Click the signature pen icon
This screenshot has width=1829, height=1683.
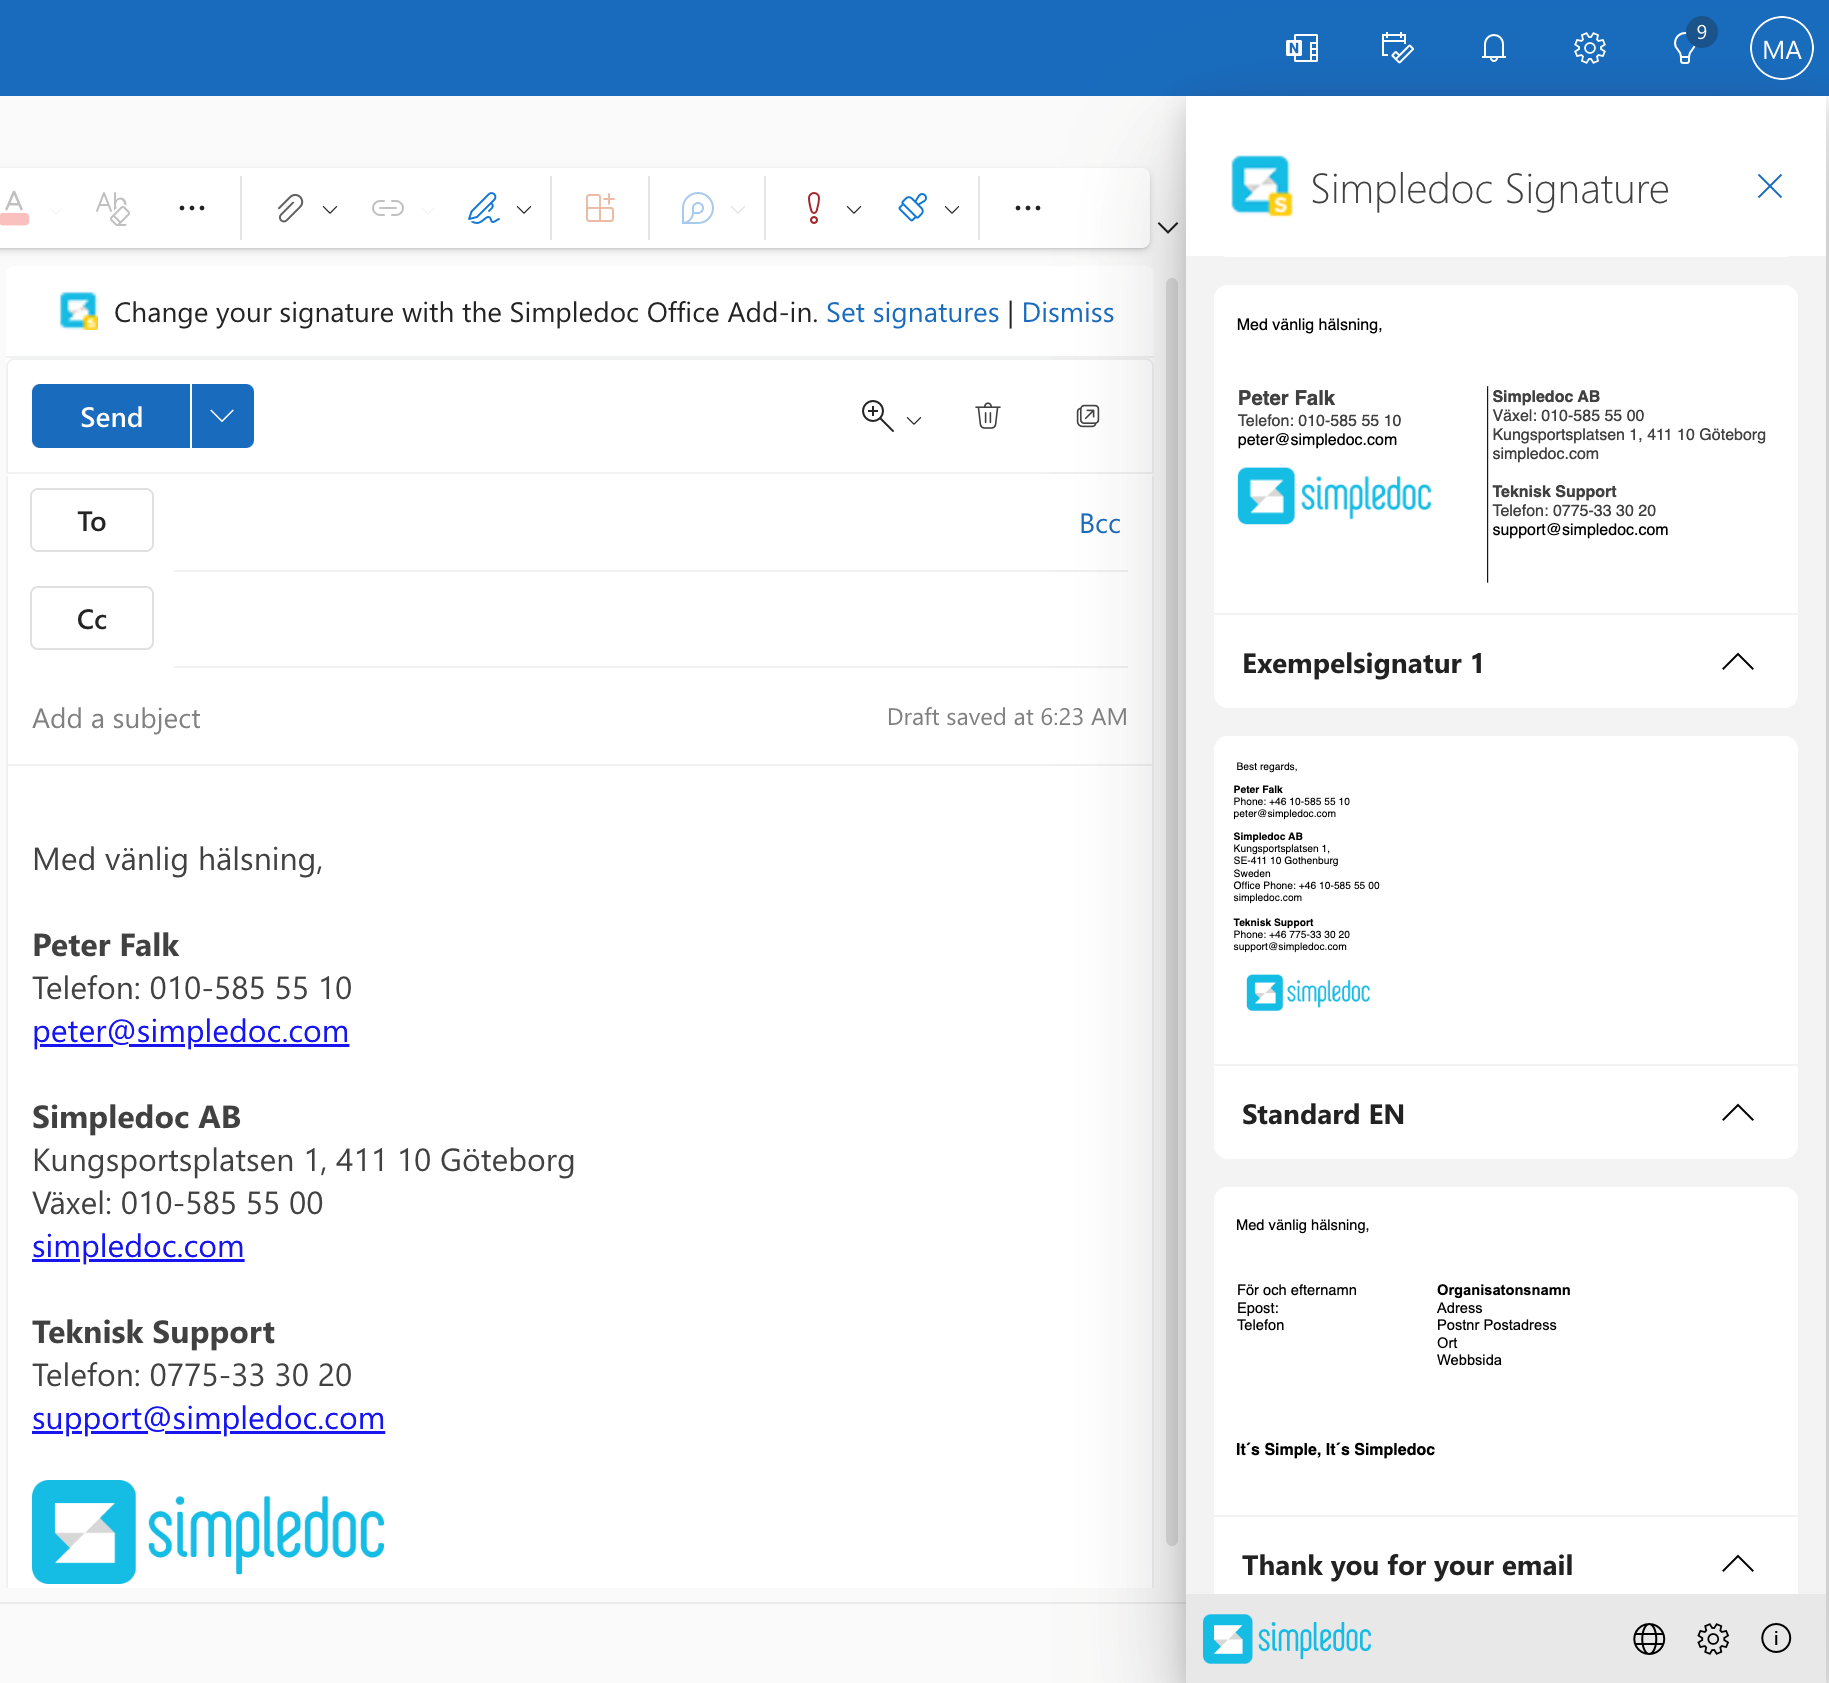[484, 208]
